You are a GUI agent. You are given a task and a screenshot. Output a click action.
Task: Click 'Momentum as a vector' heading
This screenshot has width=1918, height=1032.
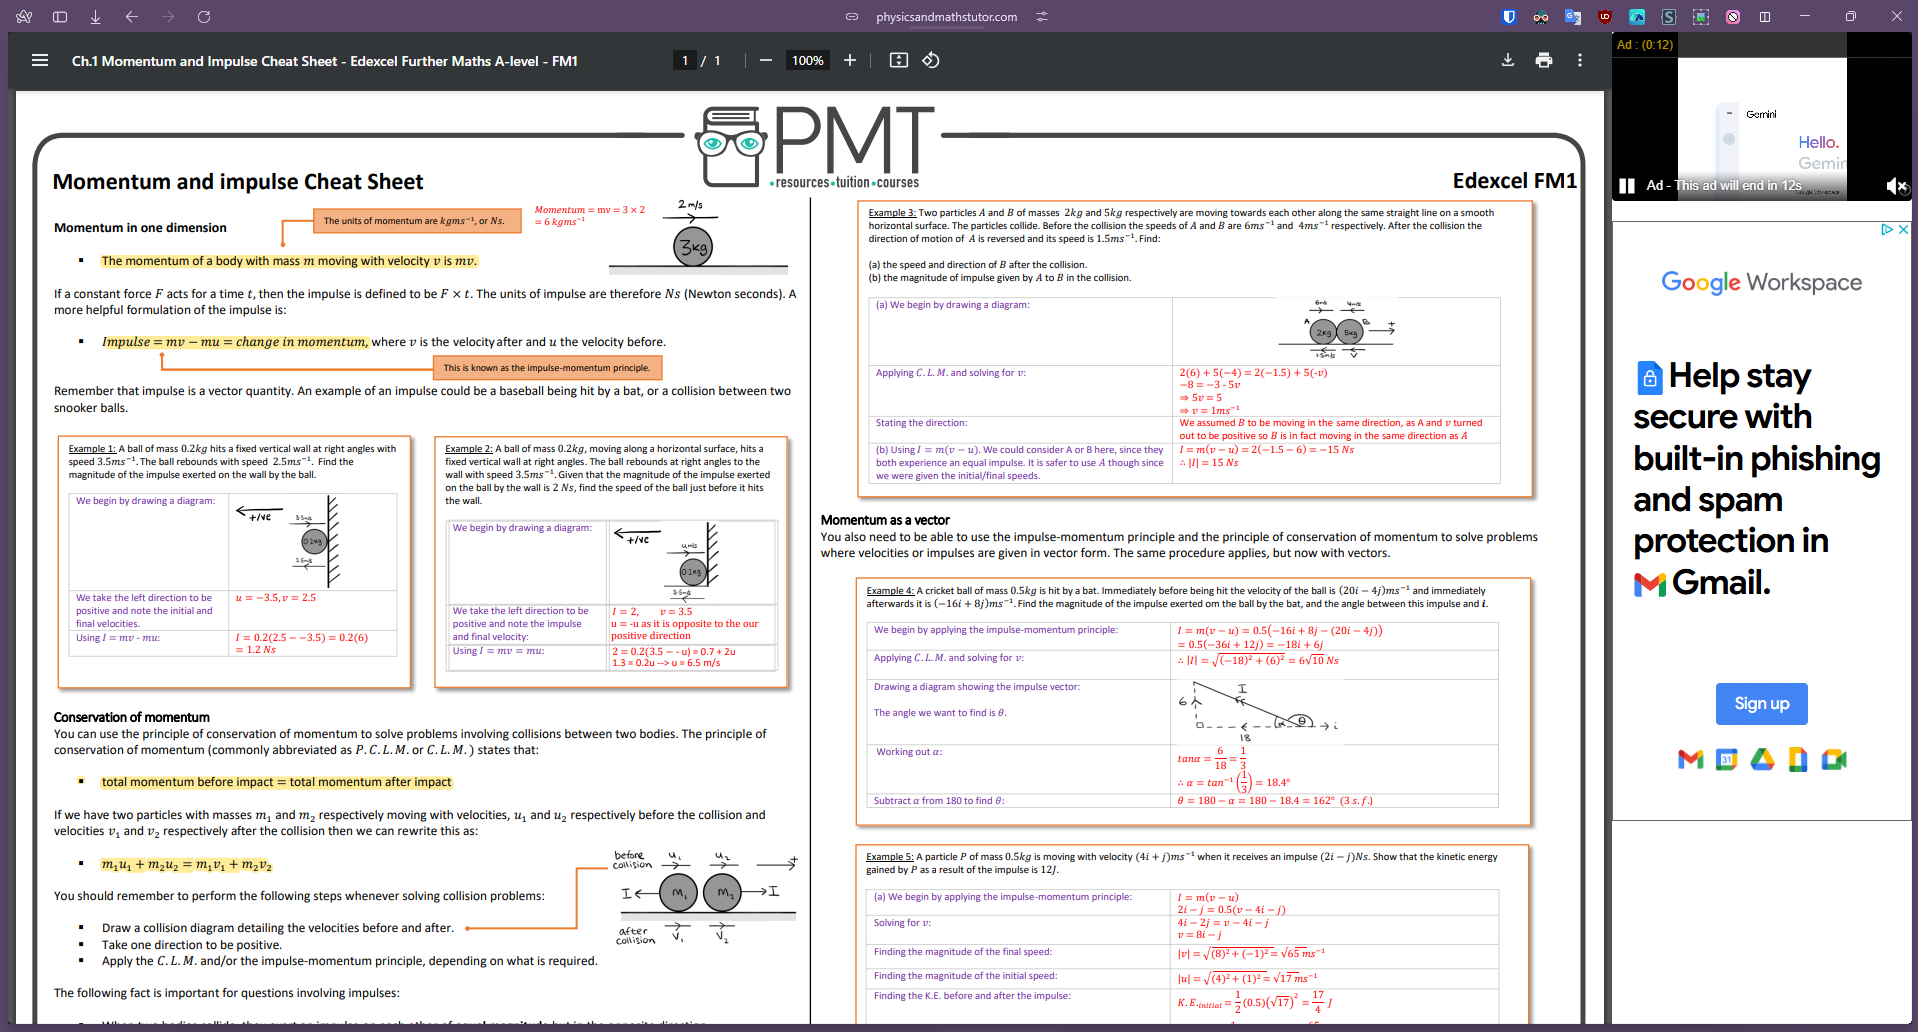(885, 520)
